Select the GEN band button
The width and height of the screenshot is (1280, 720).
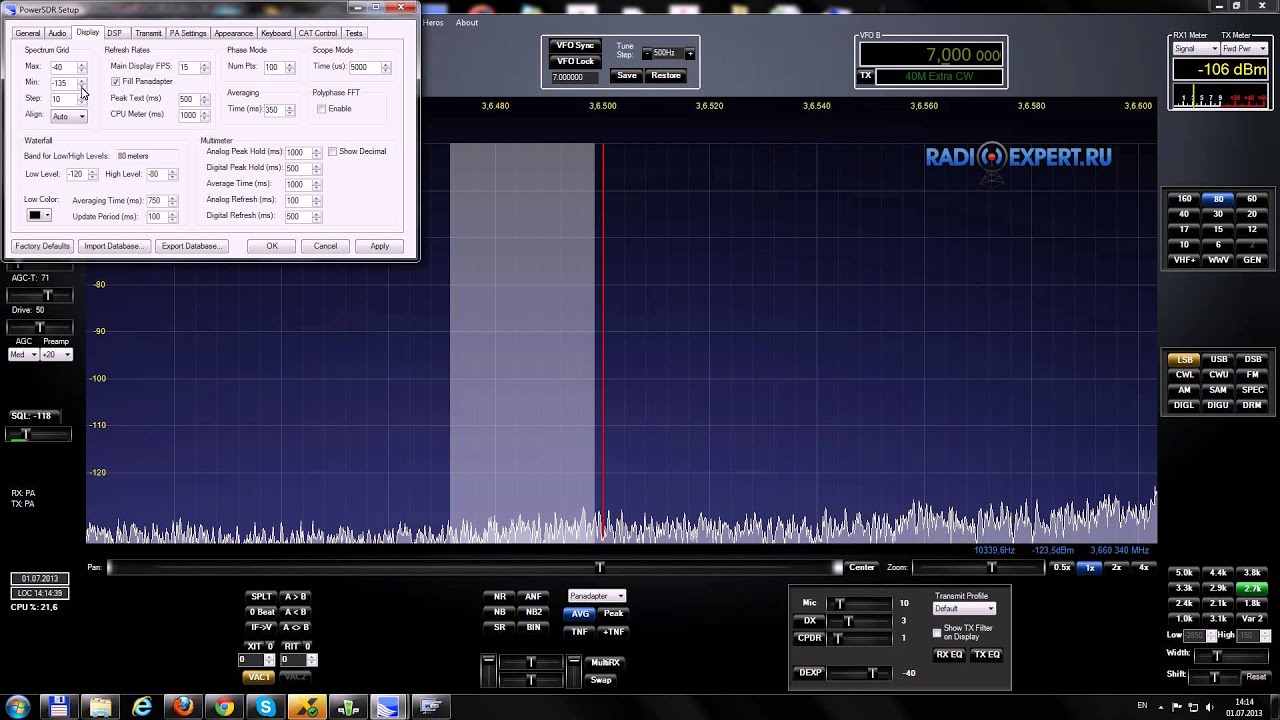1252,260
